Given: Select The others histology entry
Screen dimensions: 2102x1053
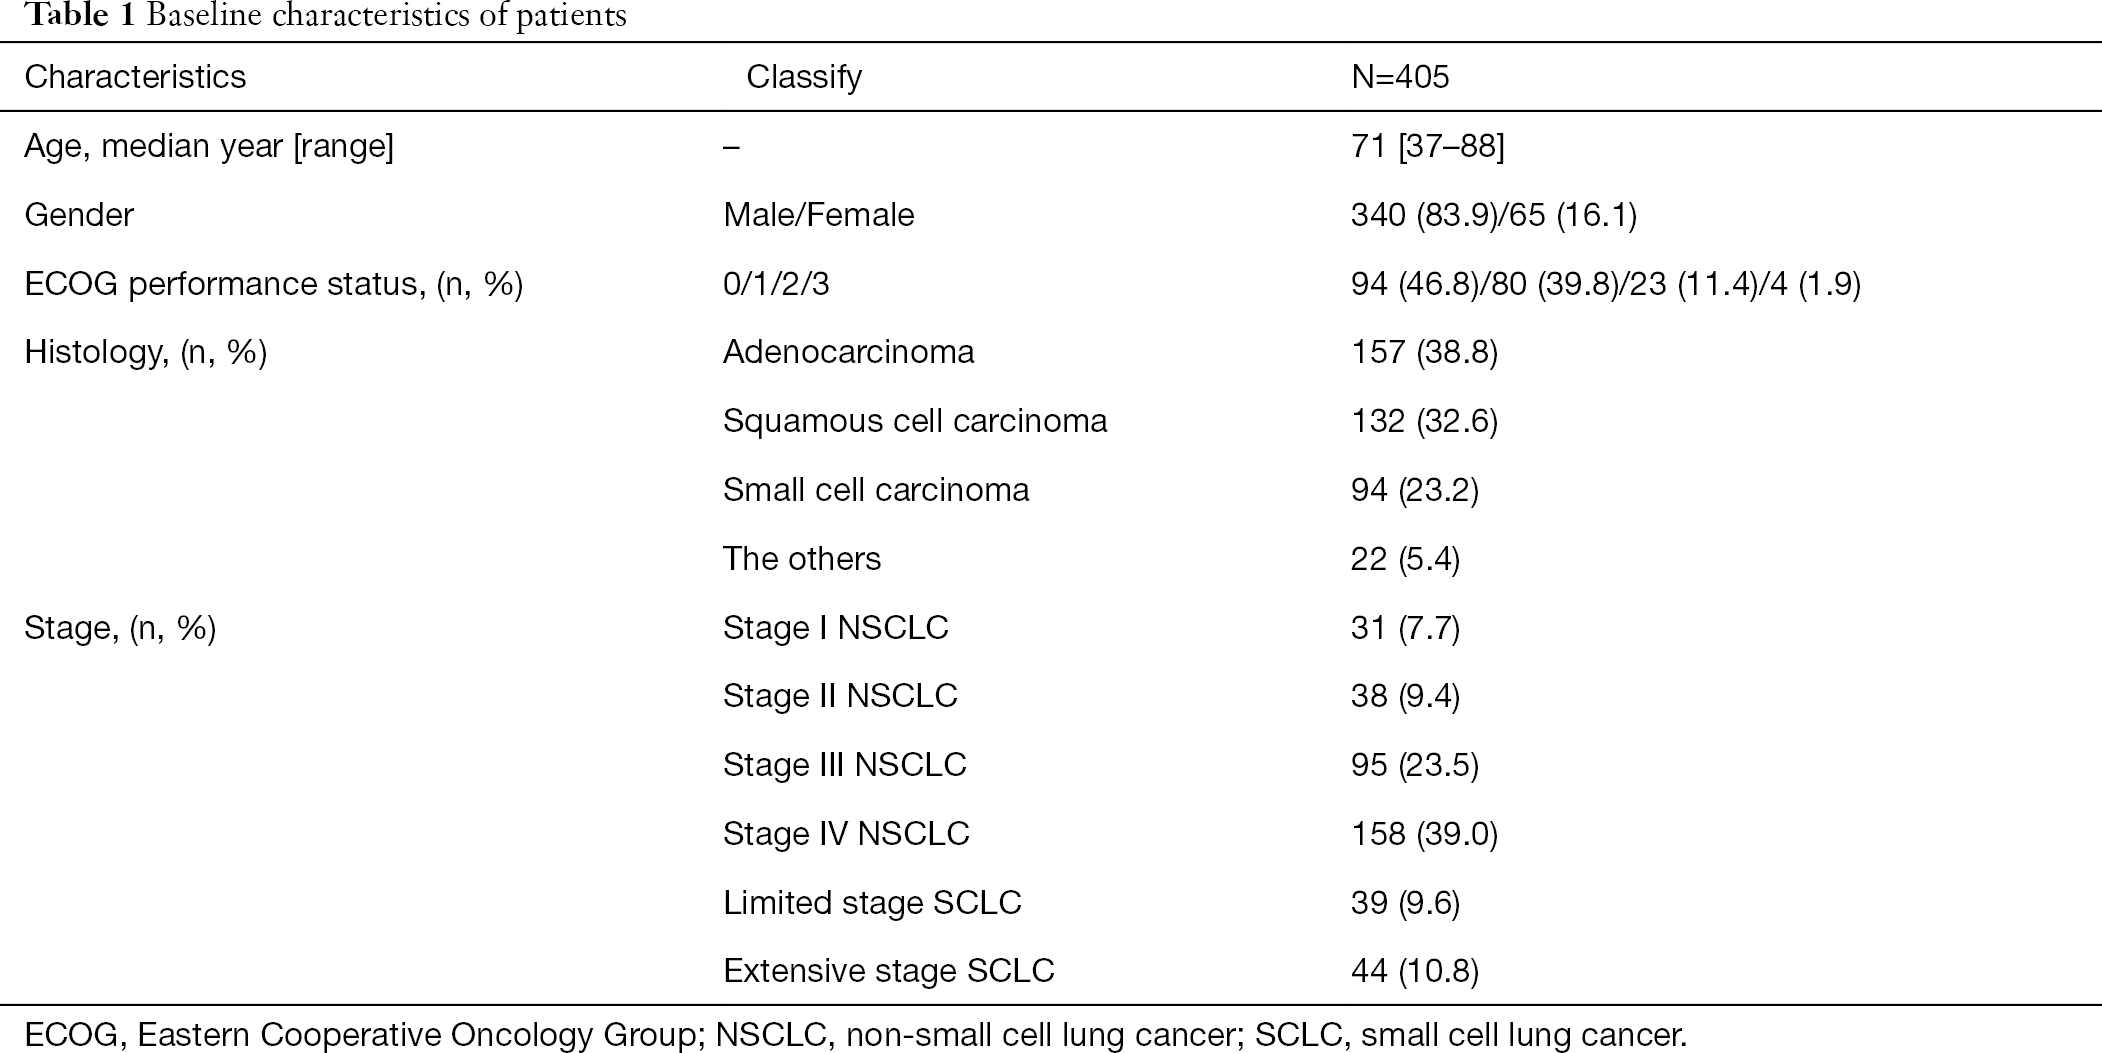Looking at the screenshot, I should point(802,558).
